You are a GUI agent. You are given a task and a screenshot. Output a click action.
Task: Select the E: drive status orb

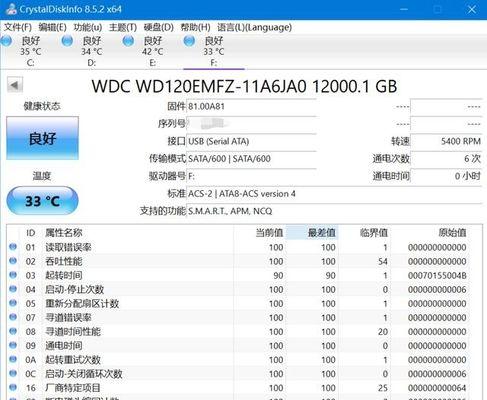(x=128, y=41)
